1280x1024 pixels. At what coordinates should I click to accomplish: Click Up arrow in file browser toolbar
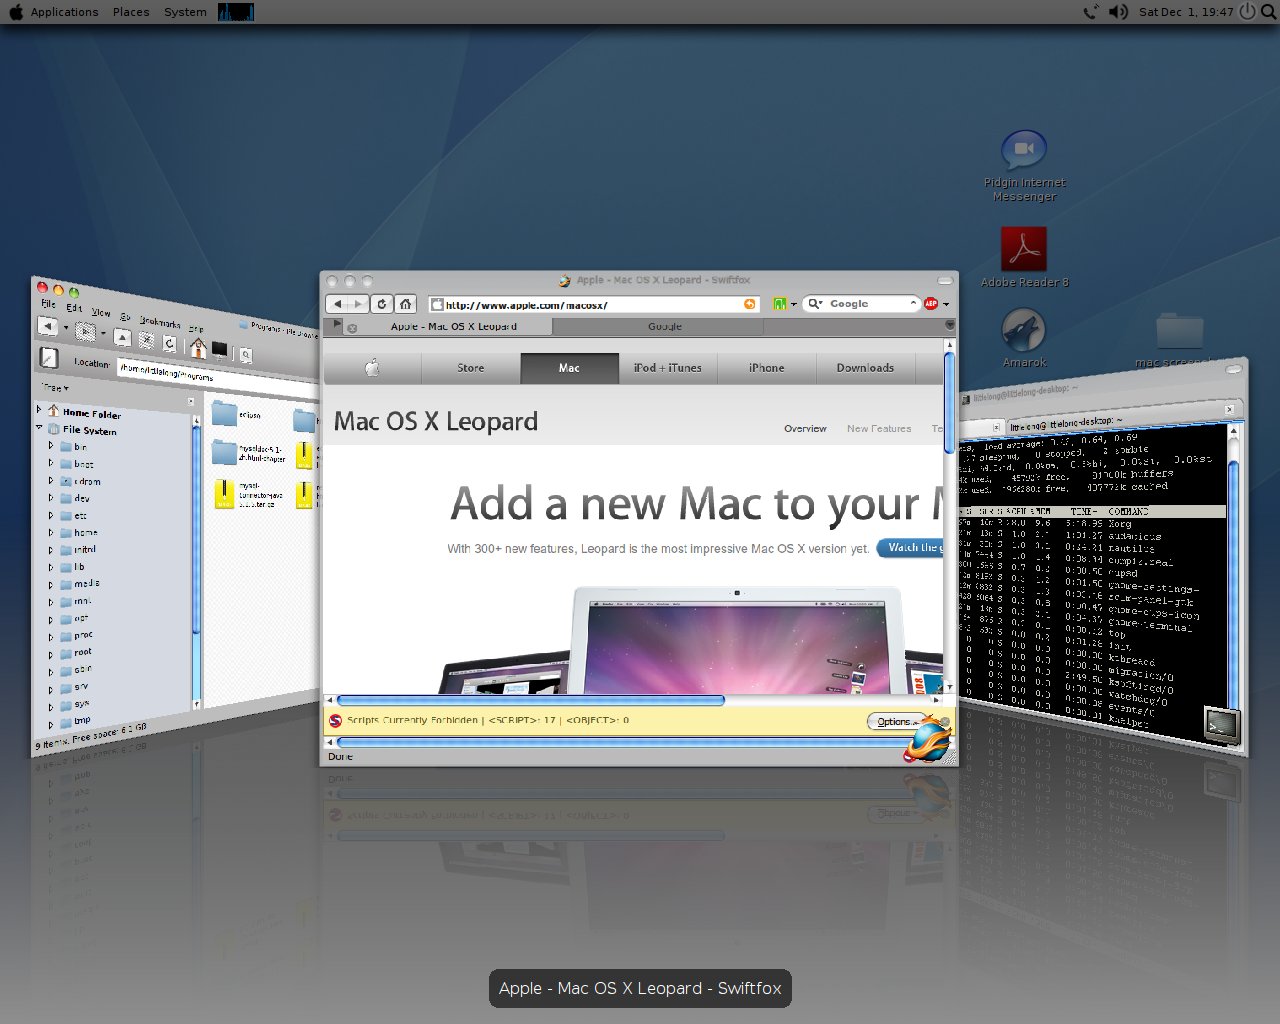tap(122, 337)
